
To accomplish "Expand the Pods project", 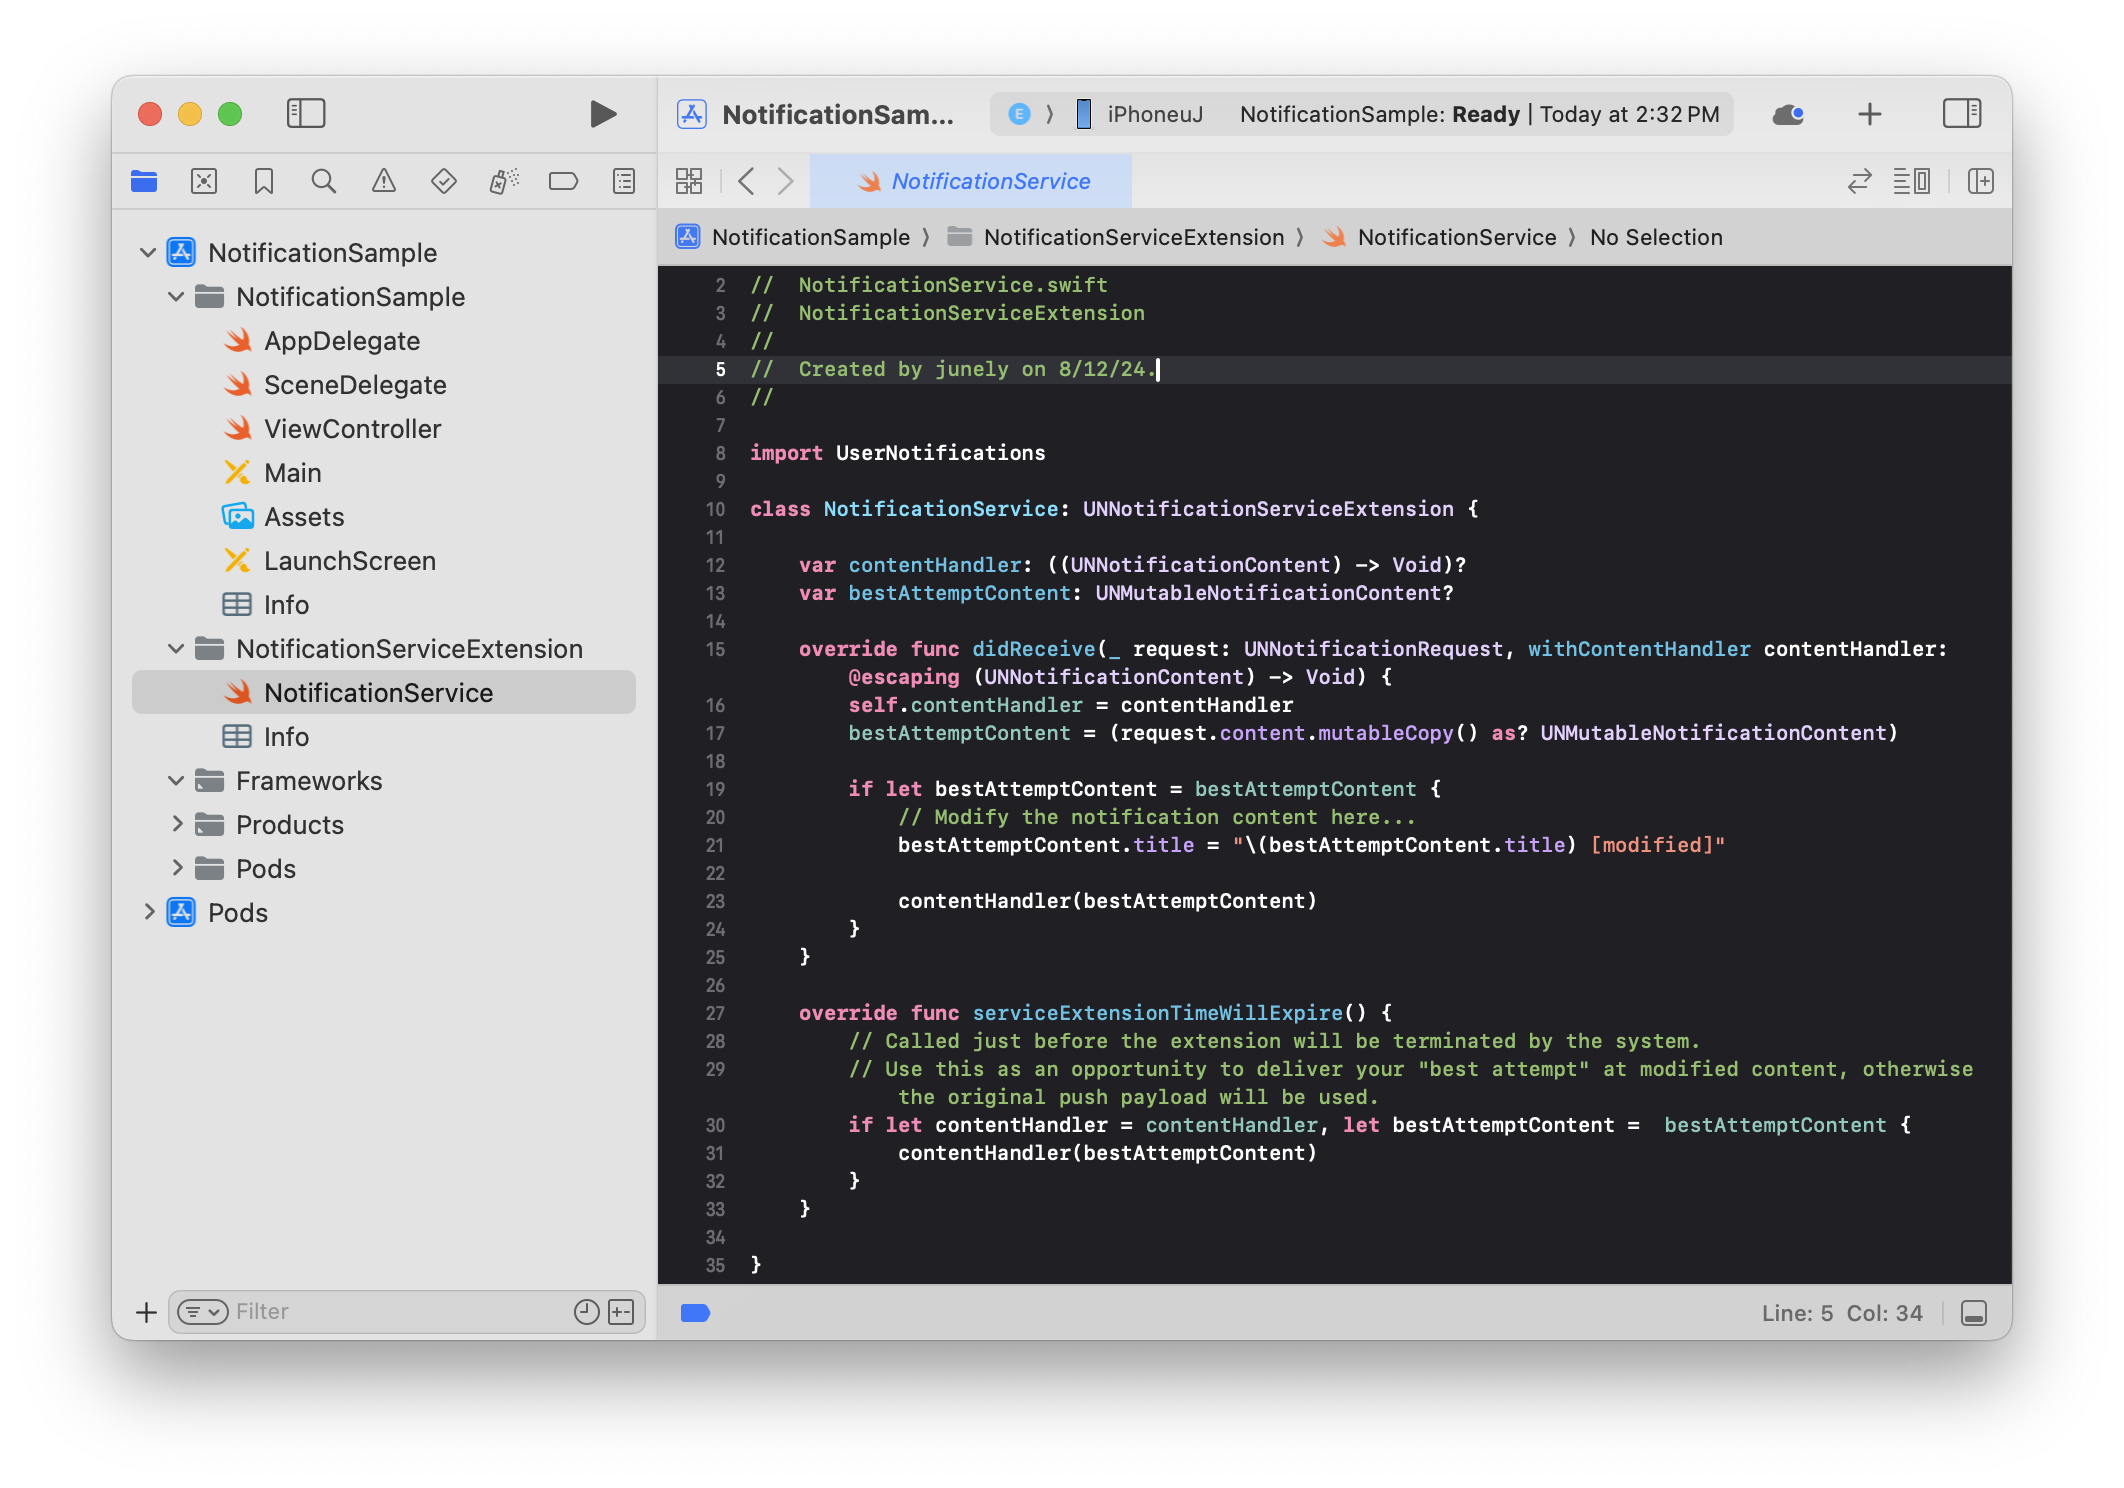I will click(x=148, y=912).
